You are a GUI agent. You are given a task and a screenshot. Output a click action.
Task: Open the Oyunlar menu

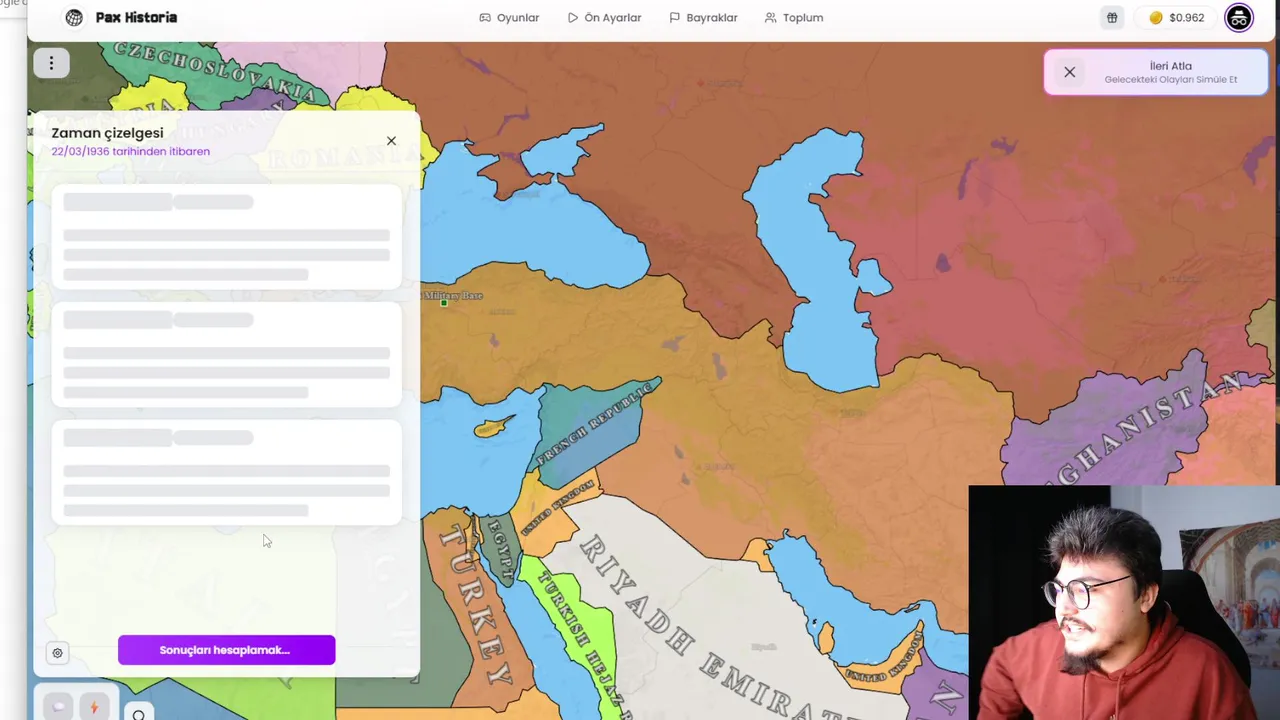(x=509, y=17)
